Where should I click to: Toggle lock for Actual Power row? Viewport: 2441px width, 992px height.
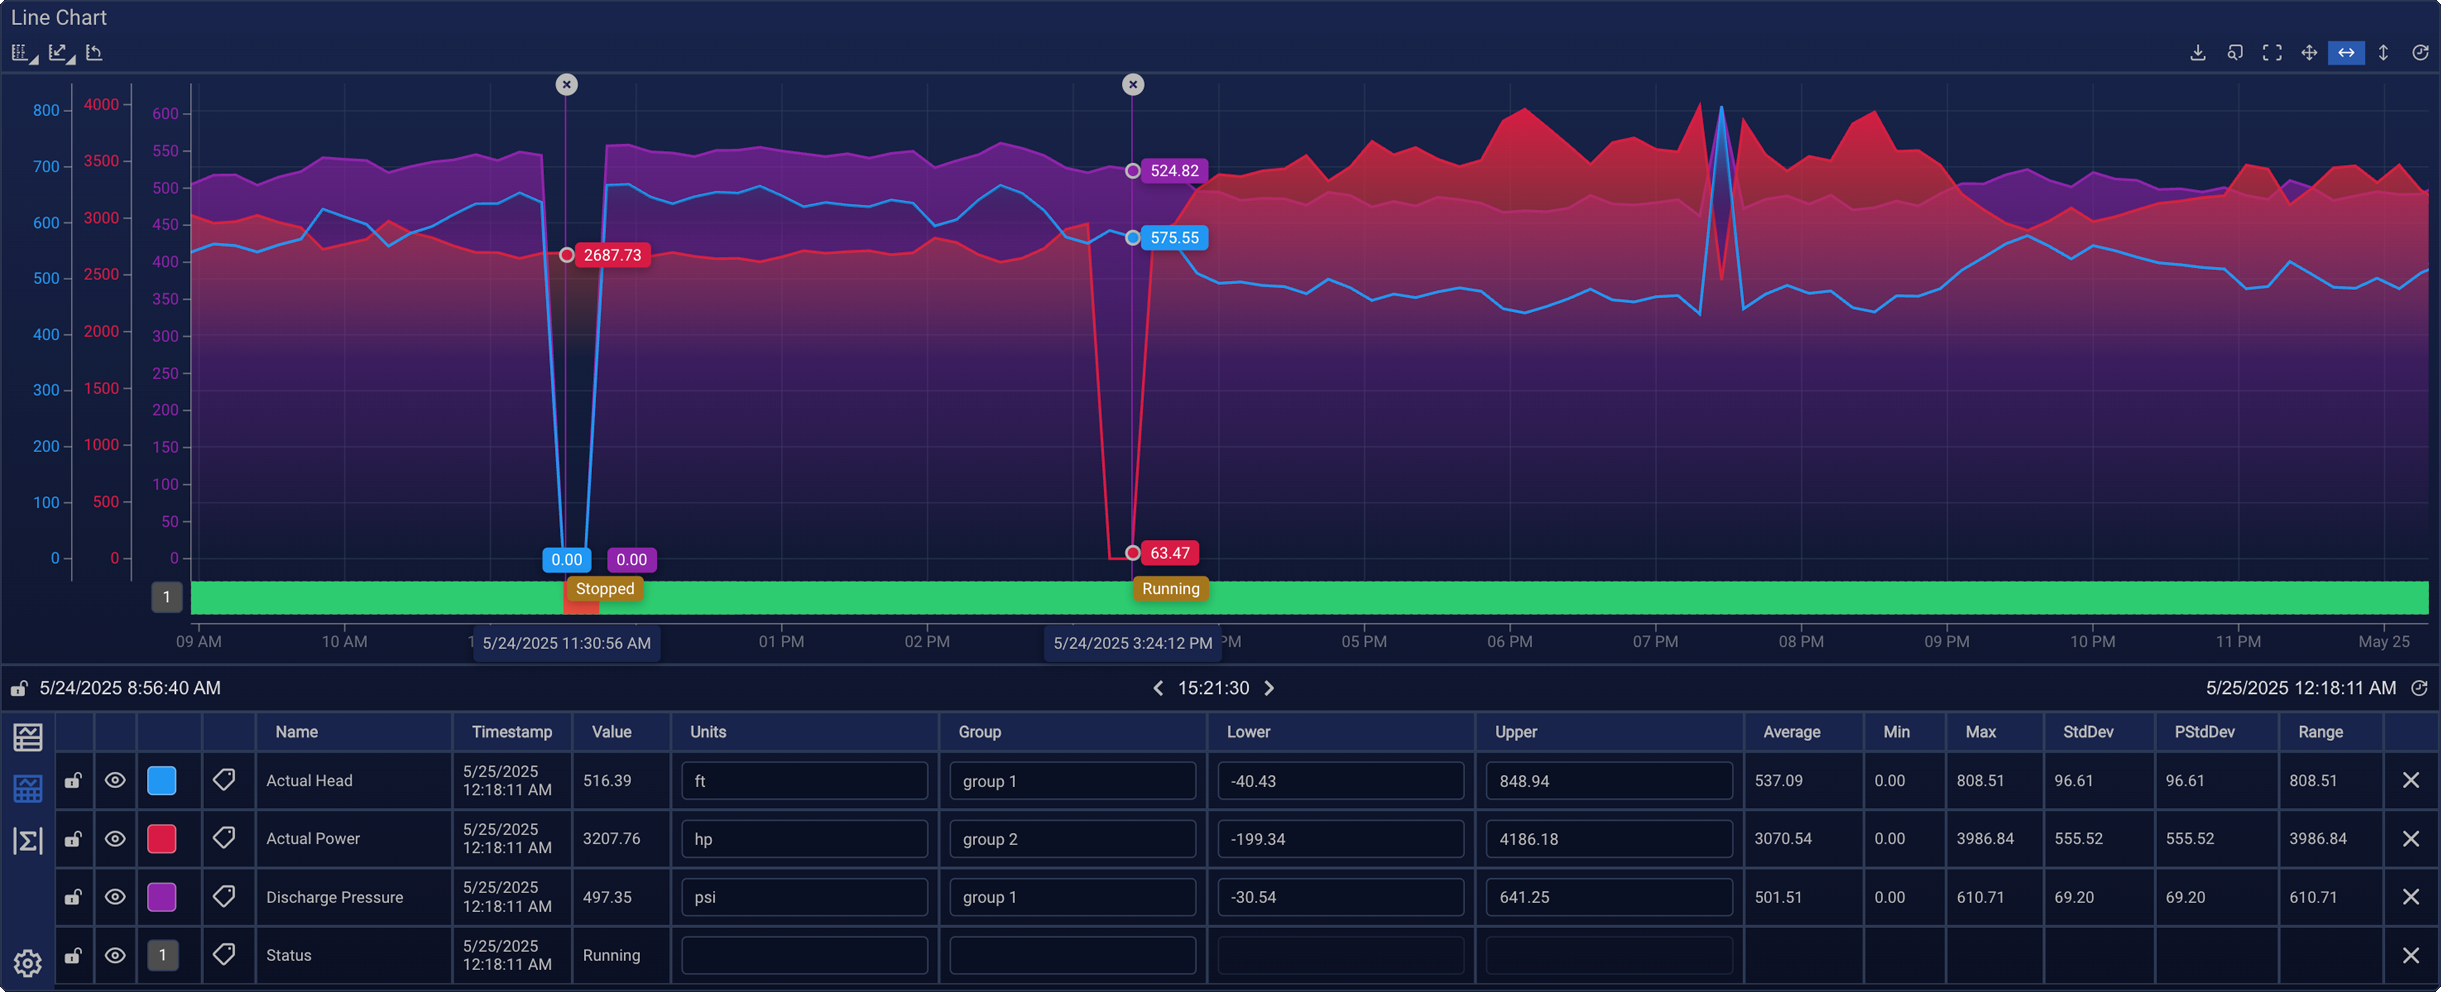point(73,839)
